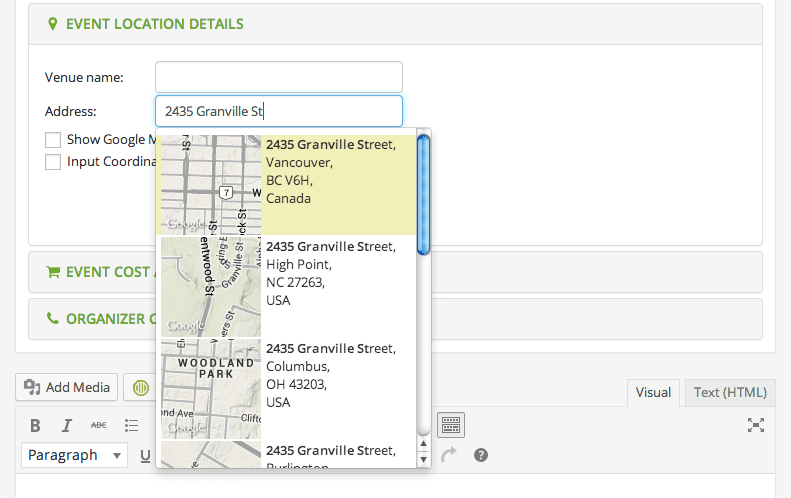Screen dimensions: 791x498
Task: Insert a bulleted list
Action: coord(131,425)
